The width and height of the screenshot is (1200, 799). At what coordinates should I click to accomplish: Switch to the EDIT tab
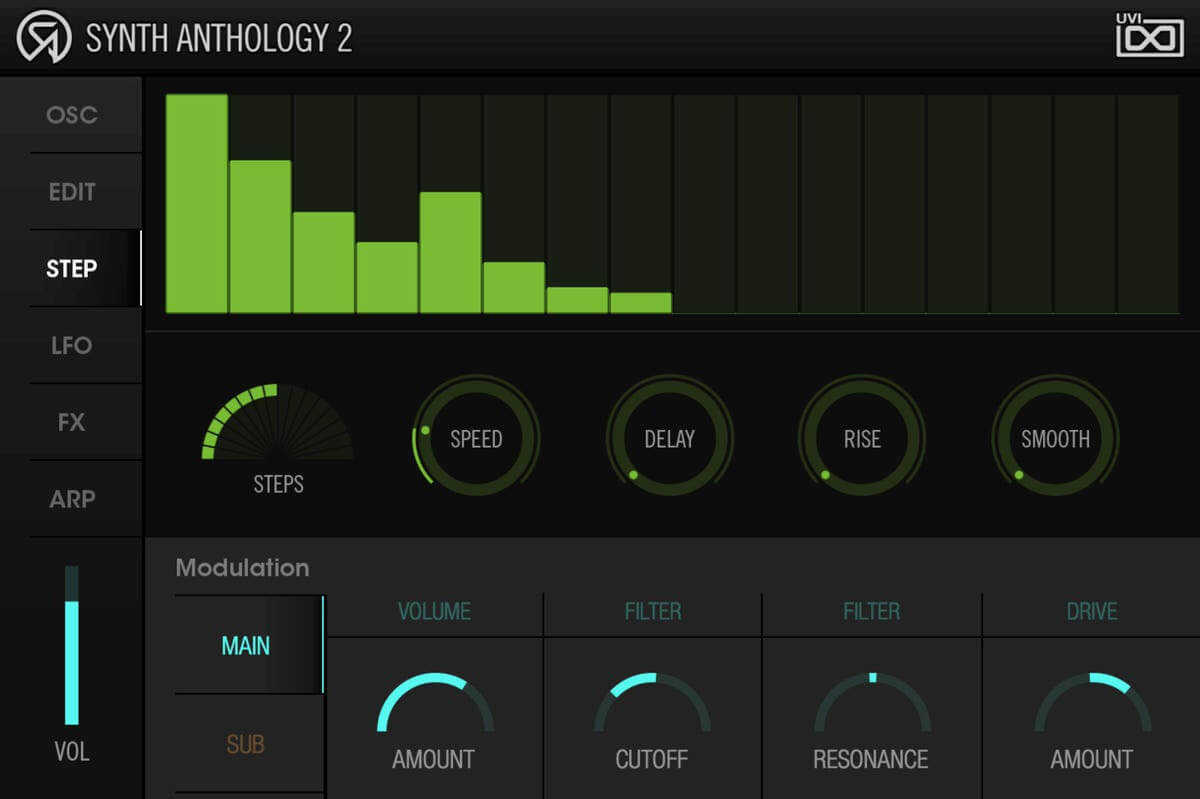pos(72,192)
